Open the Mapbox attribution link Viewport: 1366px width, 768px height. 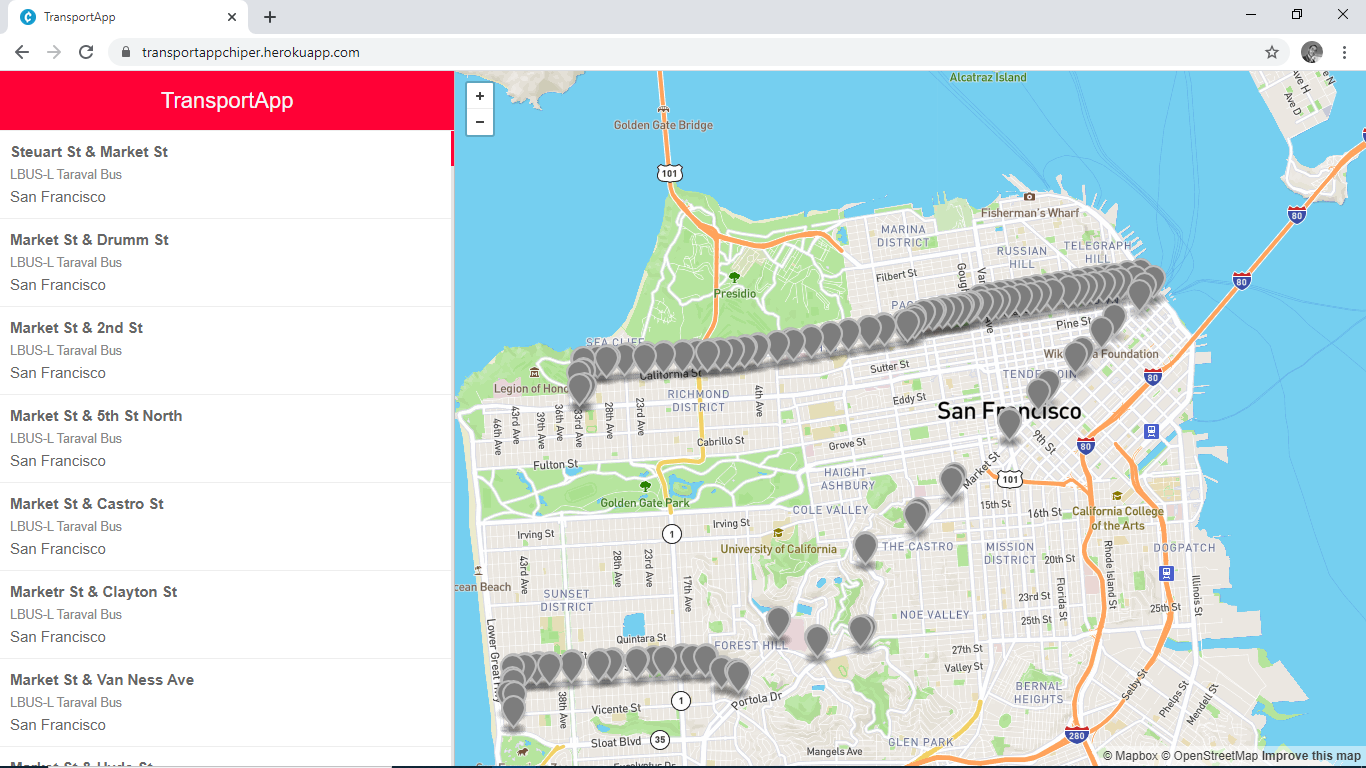[x=1130, y=756]
